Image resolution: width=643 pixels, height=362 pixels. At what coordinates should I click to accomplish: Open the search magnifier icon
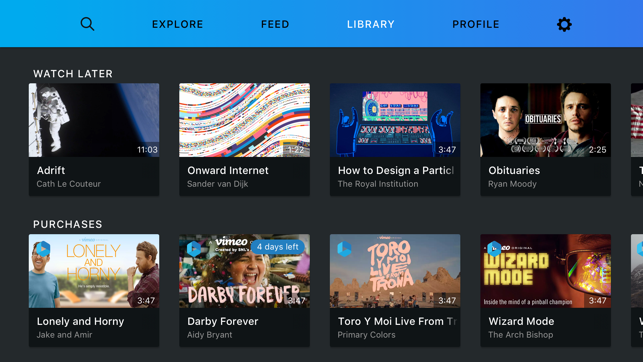tap(87, 24)
